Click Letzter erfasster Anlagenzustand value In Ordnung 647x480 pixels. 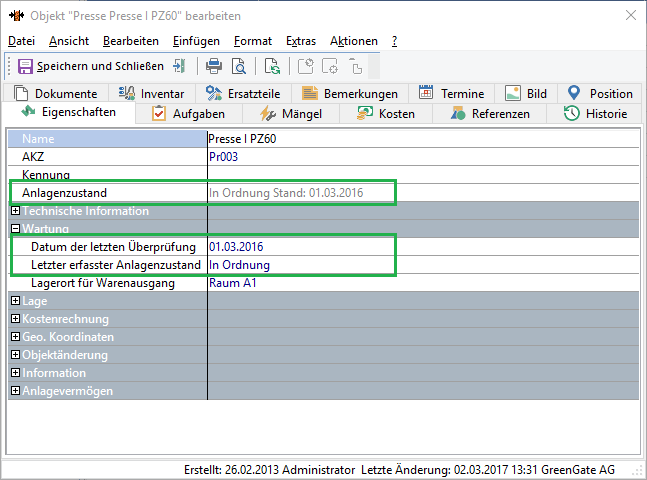click(239, 265)
